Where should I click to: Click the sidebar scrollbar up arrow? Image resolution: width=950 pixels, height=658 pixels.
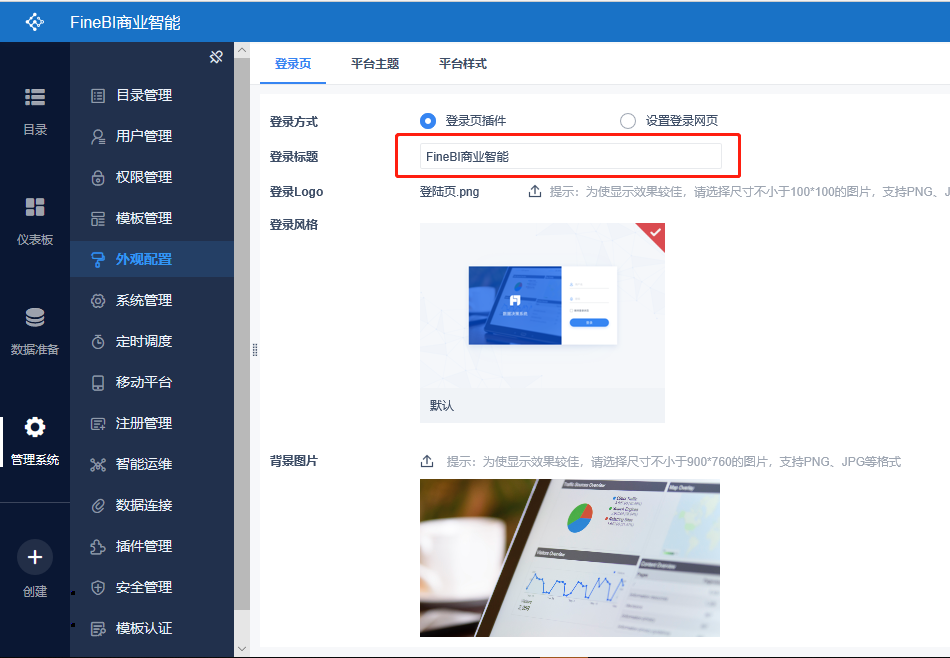[x=242, y=50]
